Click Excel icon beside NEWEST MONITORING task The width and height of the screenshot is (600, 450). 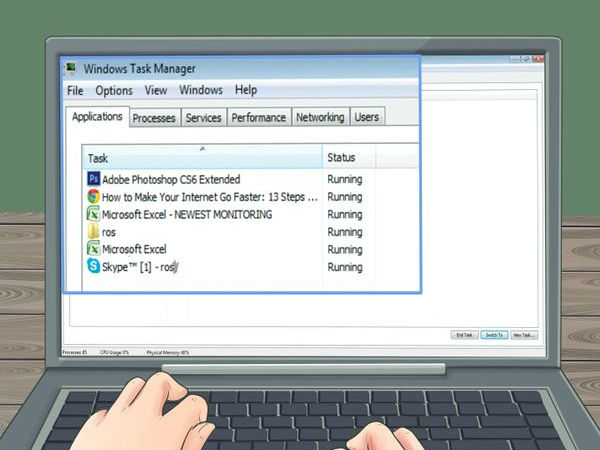[93, 214]
